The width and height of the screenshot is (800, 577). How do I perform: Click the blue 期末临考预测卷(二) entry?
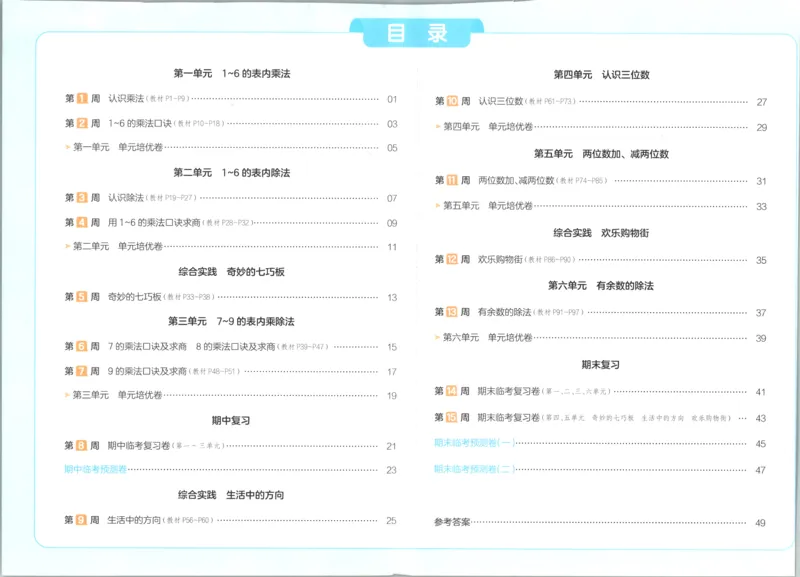(474, 469)
